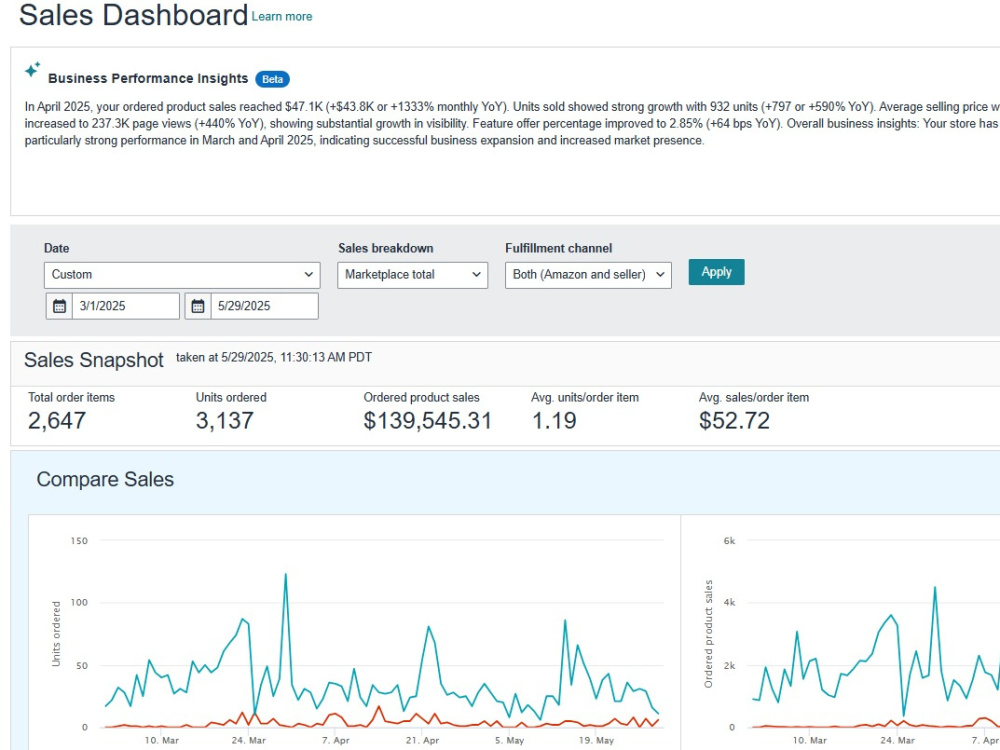Open the Fulfillment channel dropdown
This screenshot has width=1000, height=750.
588,275
